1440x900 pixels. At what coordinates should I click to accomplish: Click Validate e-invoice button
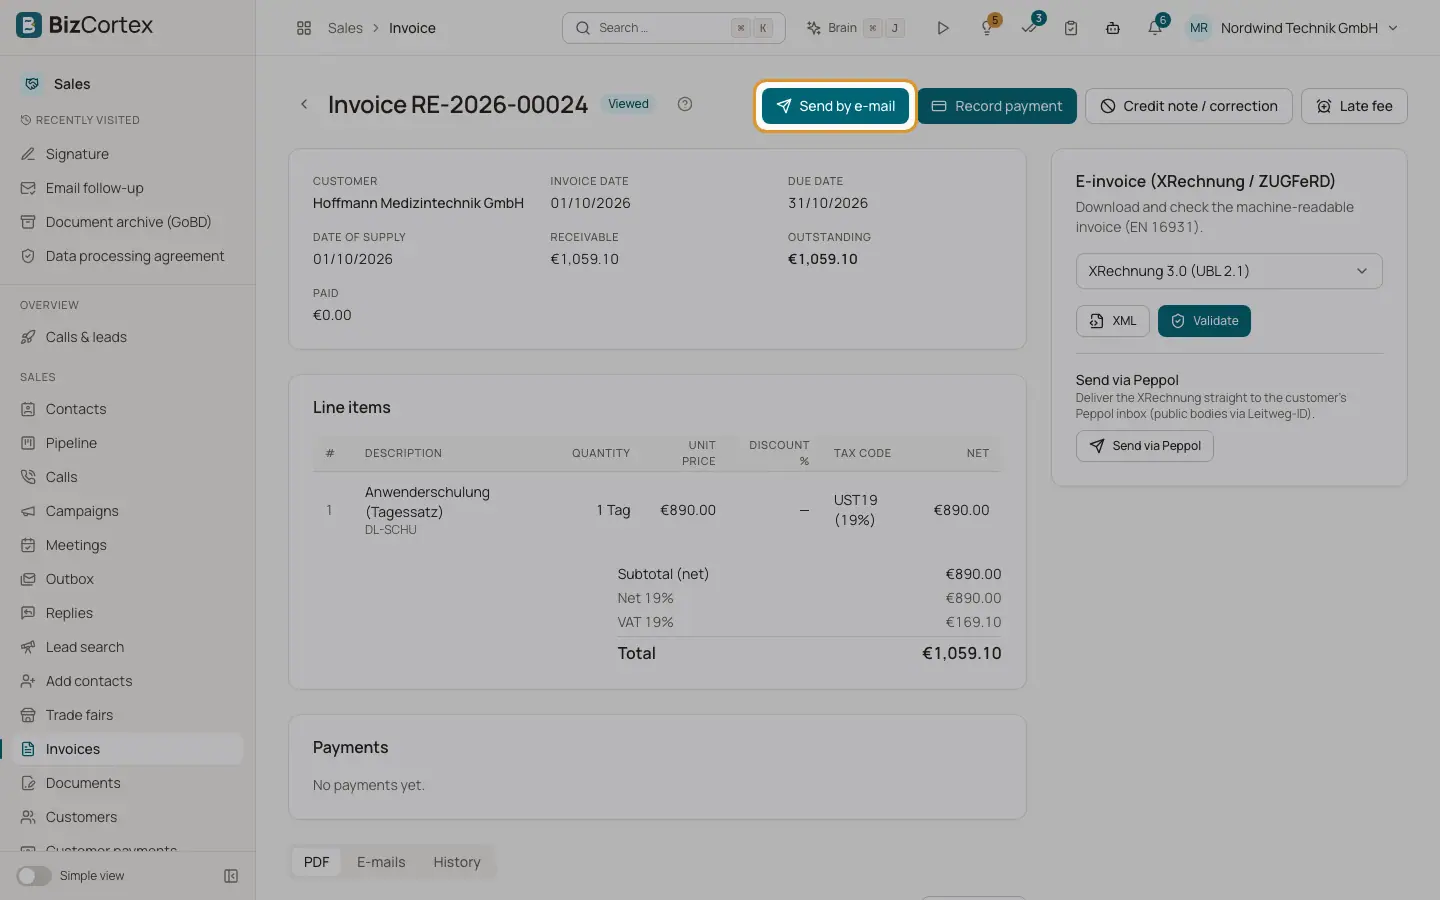(1204, 321)
